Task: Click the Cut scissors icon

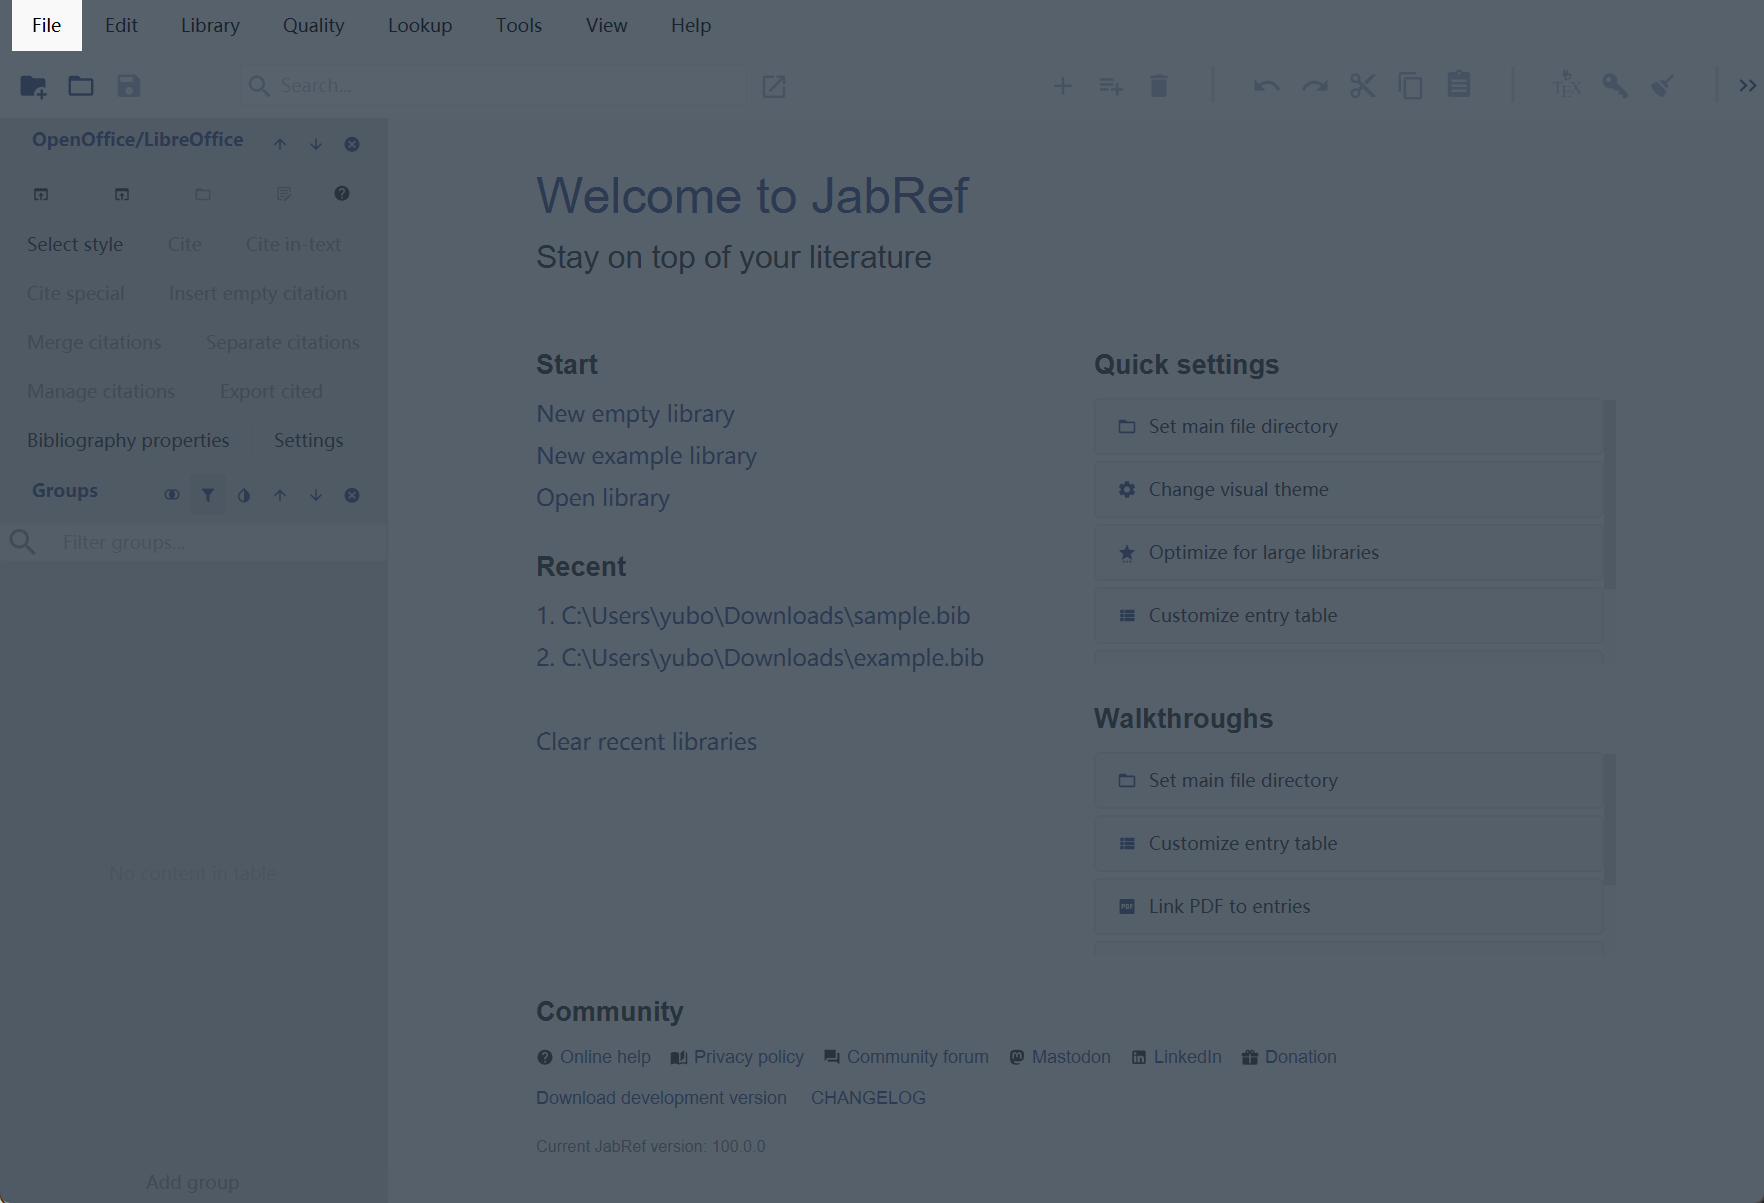Action: point(1363,86)
